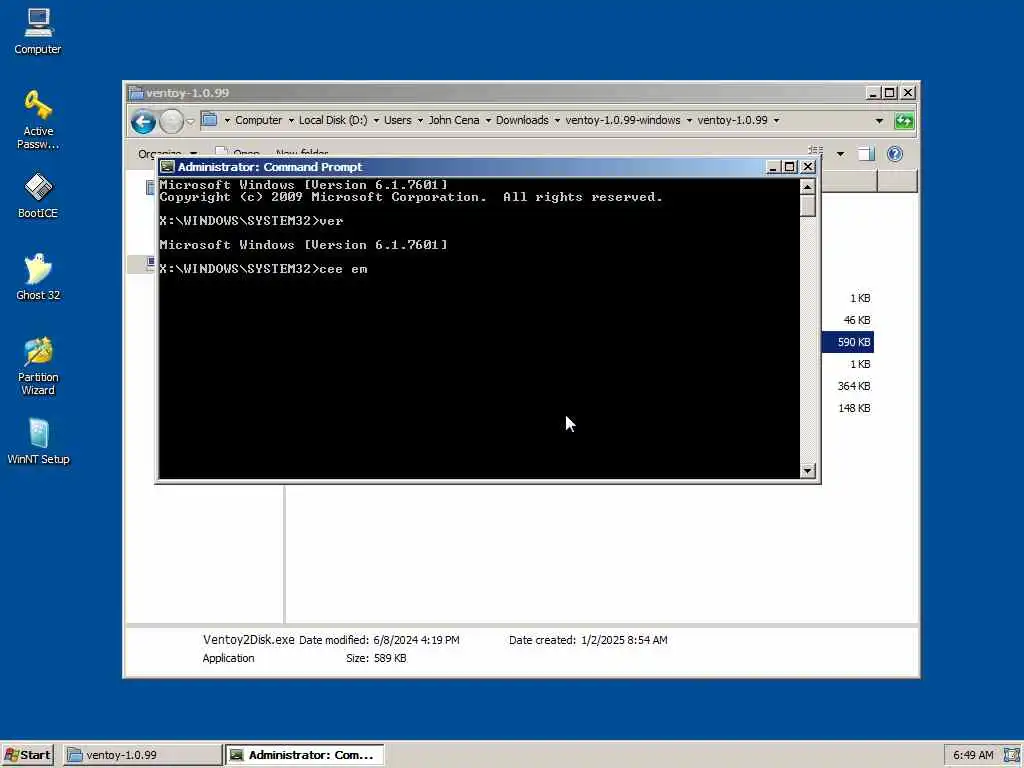The height and width of the screenshot is (768, 1024).
Task: Expand arrow after Local Disk (D:) breadcrumb
Action: (376, 121)
